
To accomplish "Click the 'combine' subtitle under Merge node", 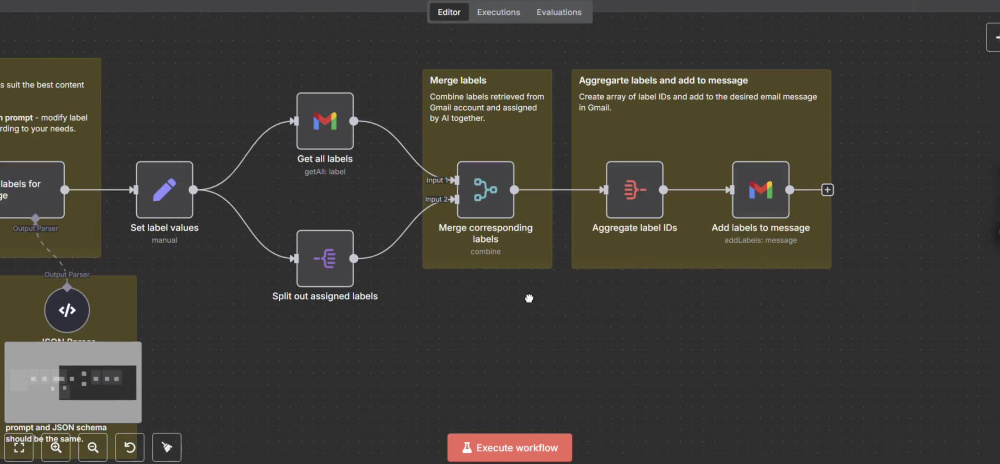I will pyautogui.click(x=485, y=252).
